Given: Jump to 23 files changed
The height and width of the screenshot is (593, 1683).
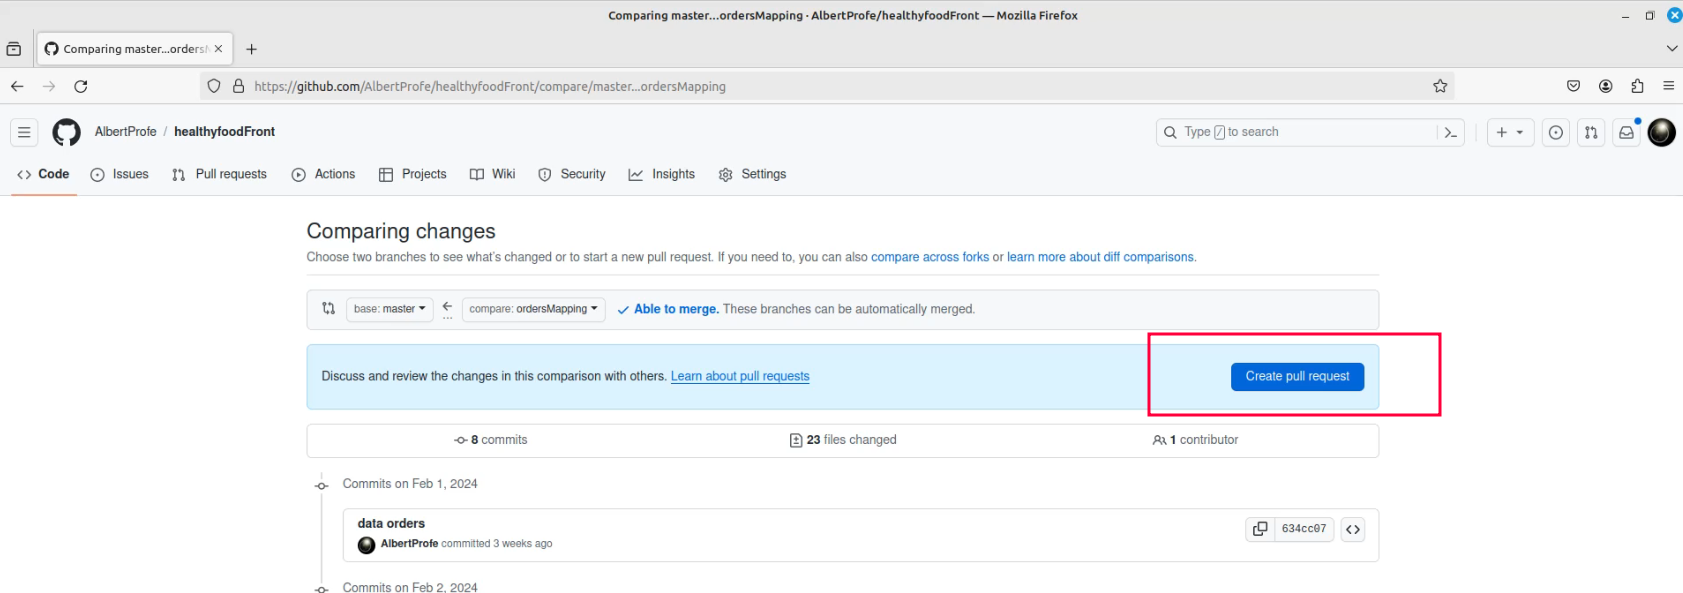Looking at the screenshot, I should click(x=843, y=440).
